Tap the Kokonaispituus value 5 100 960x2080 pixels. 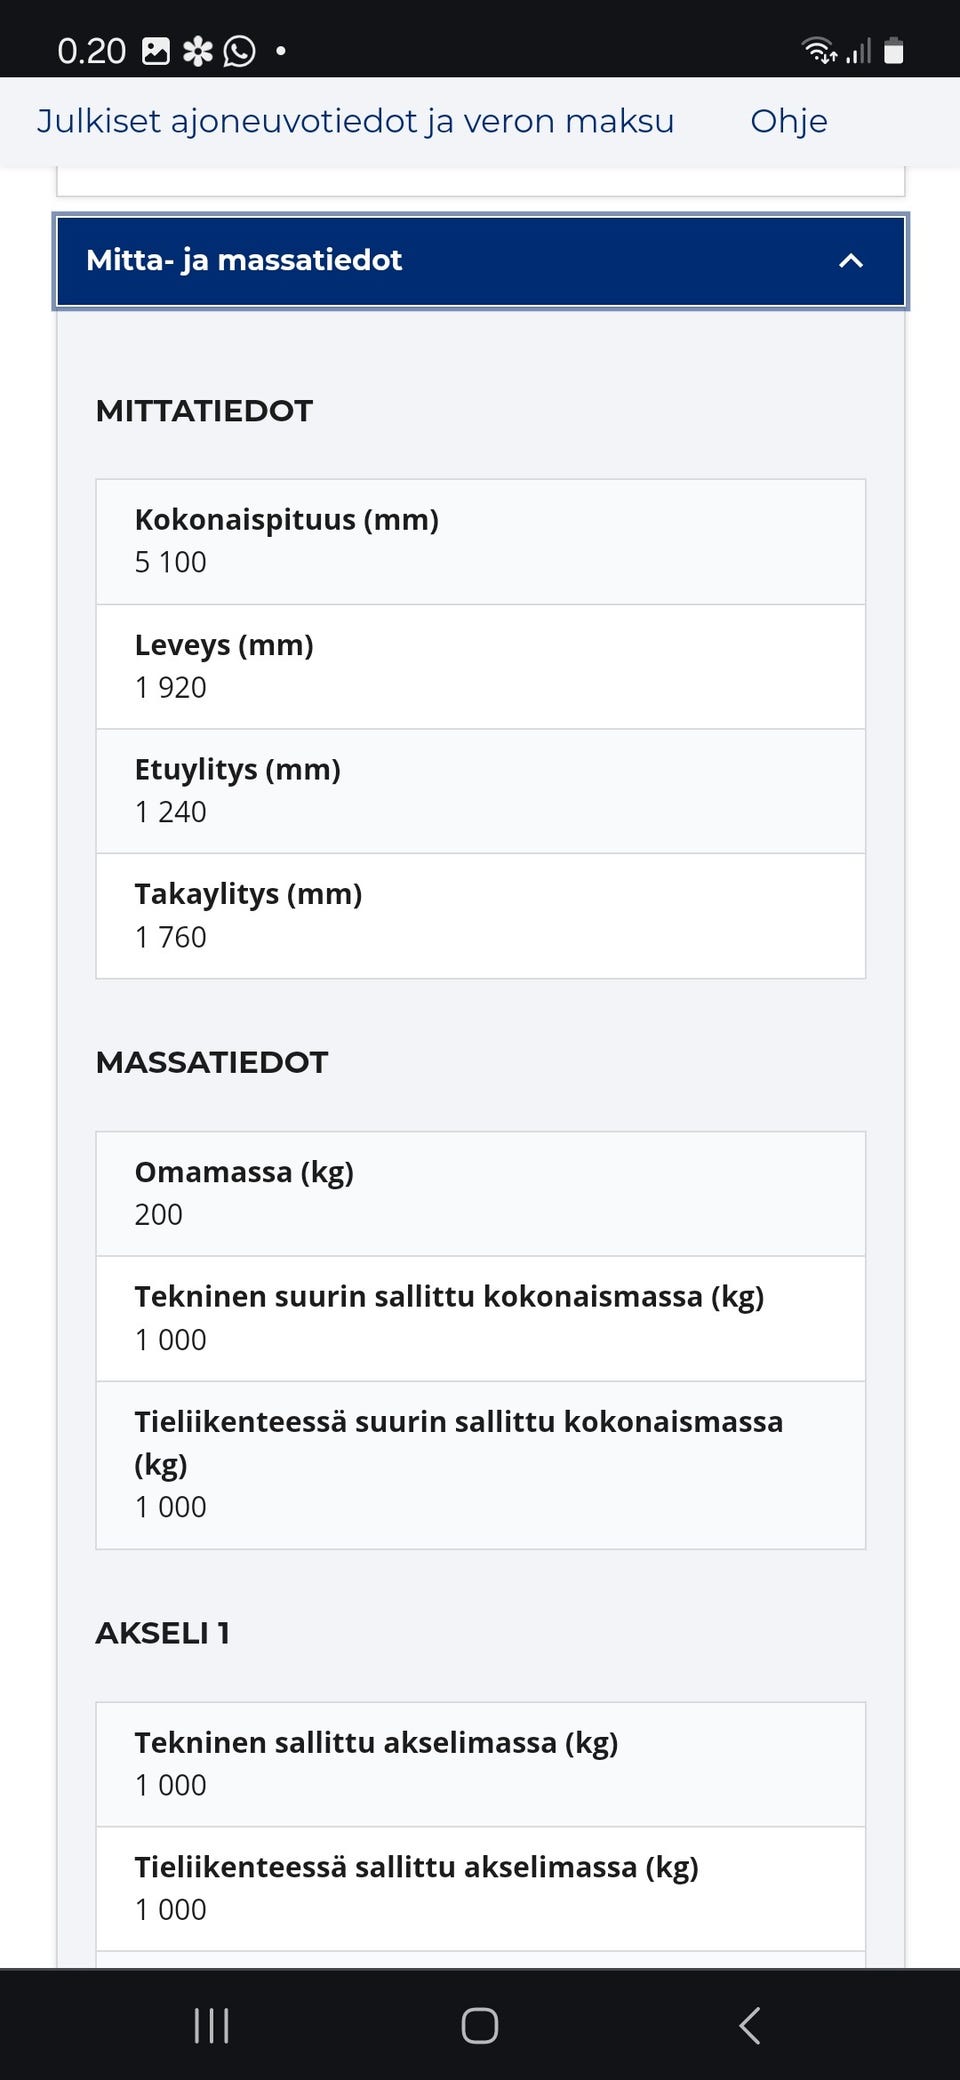(170, 562)
